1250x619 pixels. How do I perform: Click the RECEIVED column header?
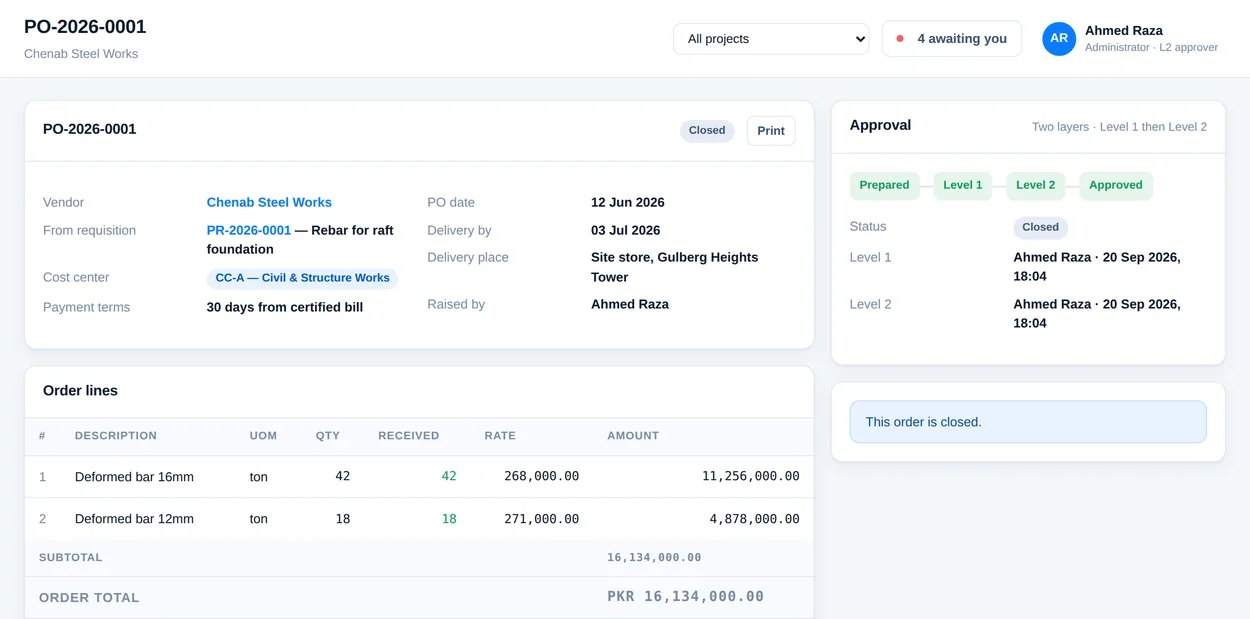pos(408,436)
